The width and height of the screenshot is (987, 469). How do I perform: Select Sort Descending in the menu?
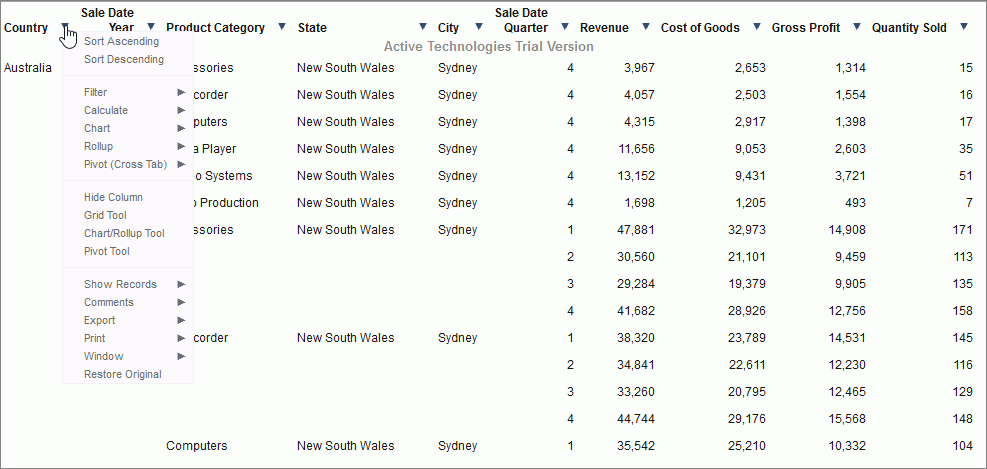coord(124,60)
